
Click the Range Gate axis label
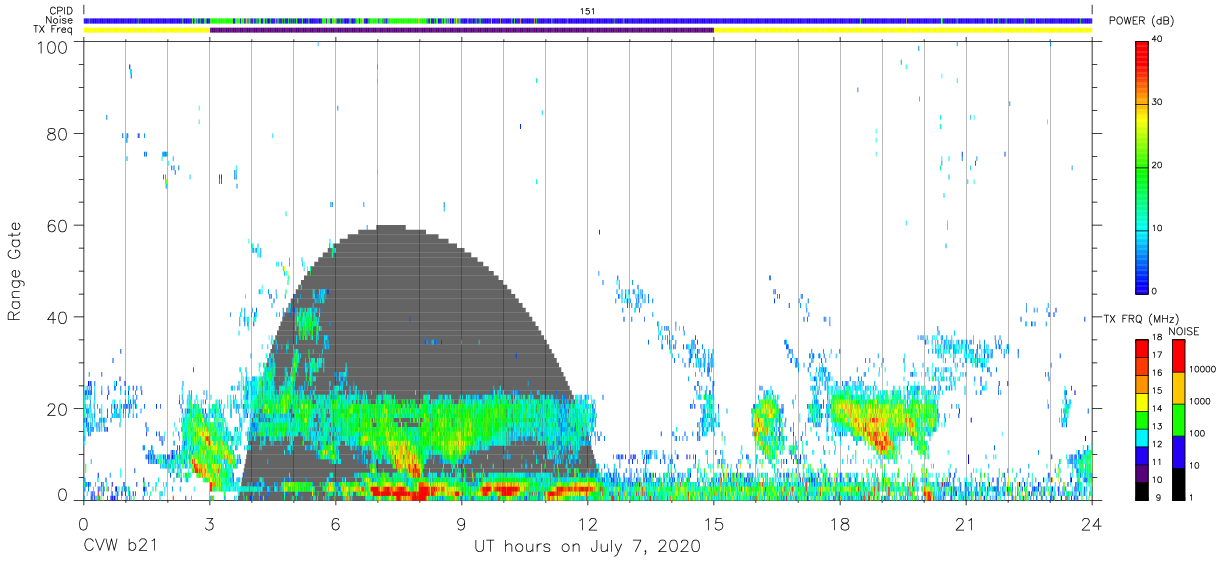tap(15, 271)
